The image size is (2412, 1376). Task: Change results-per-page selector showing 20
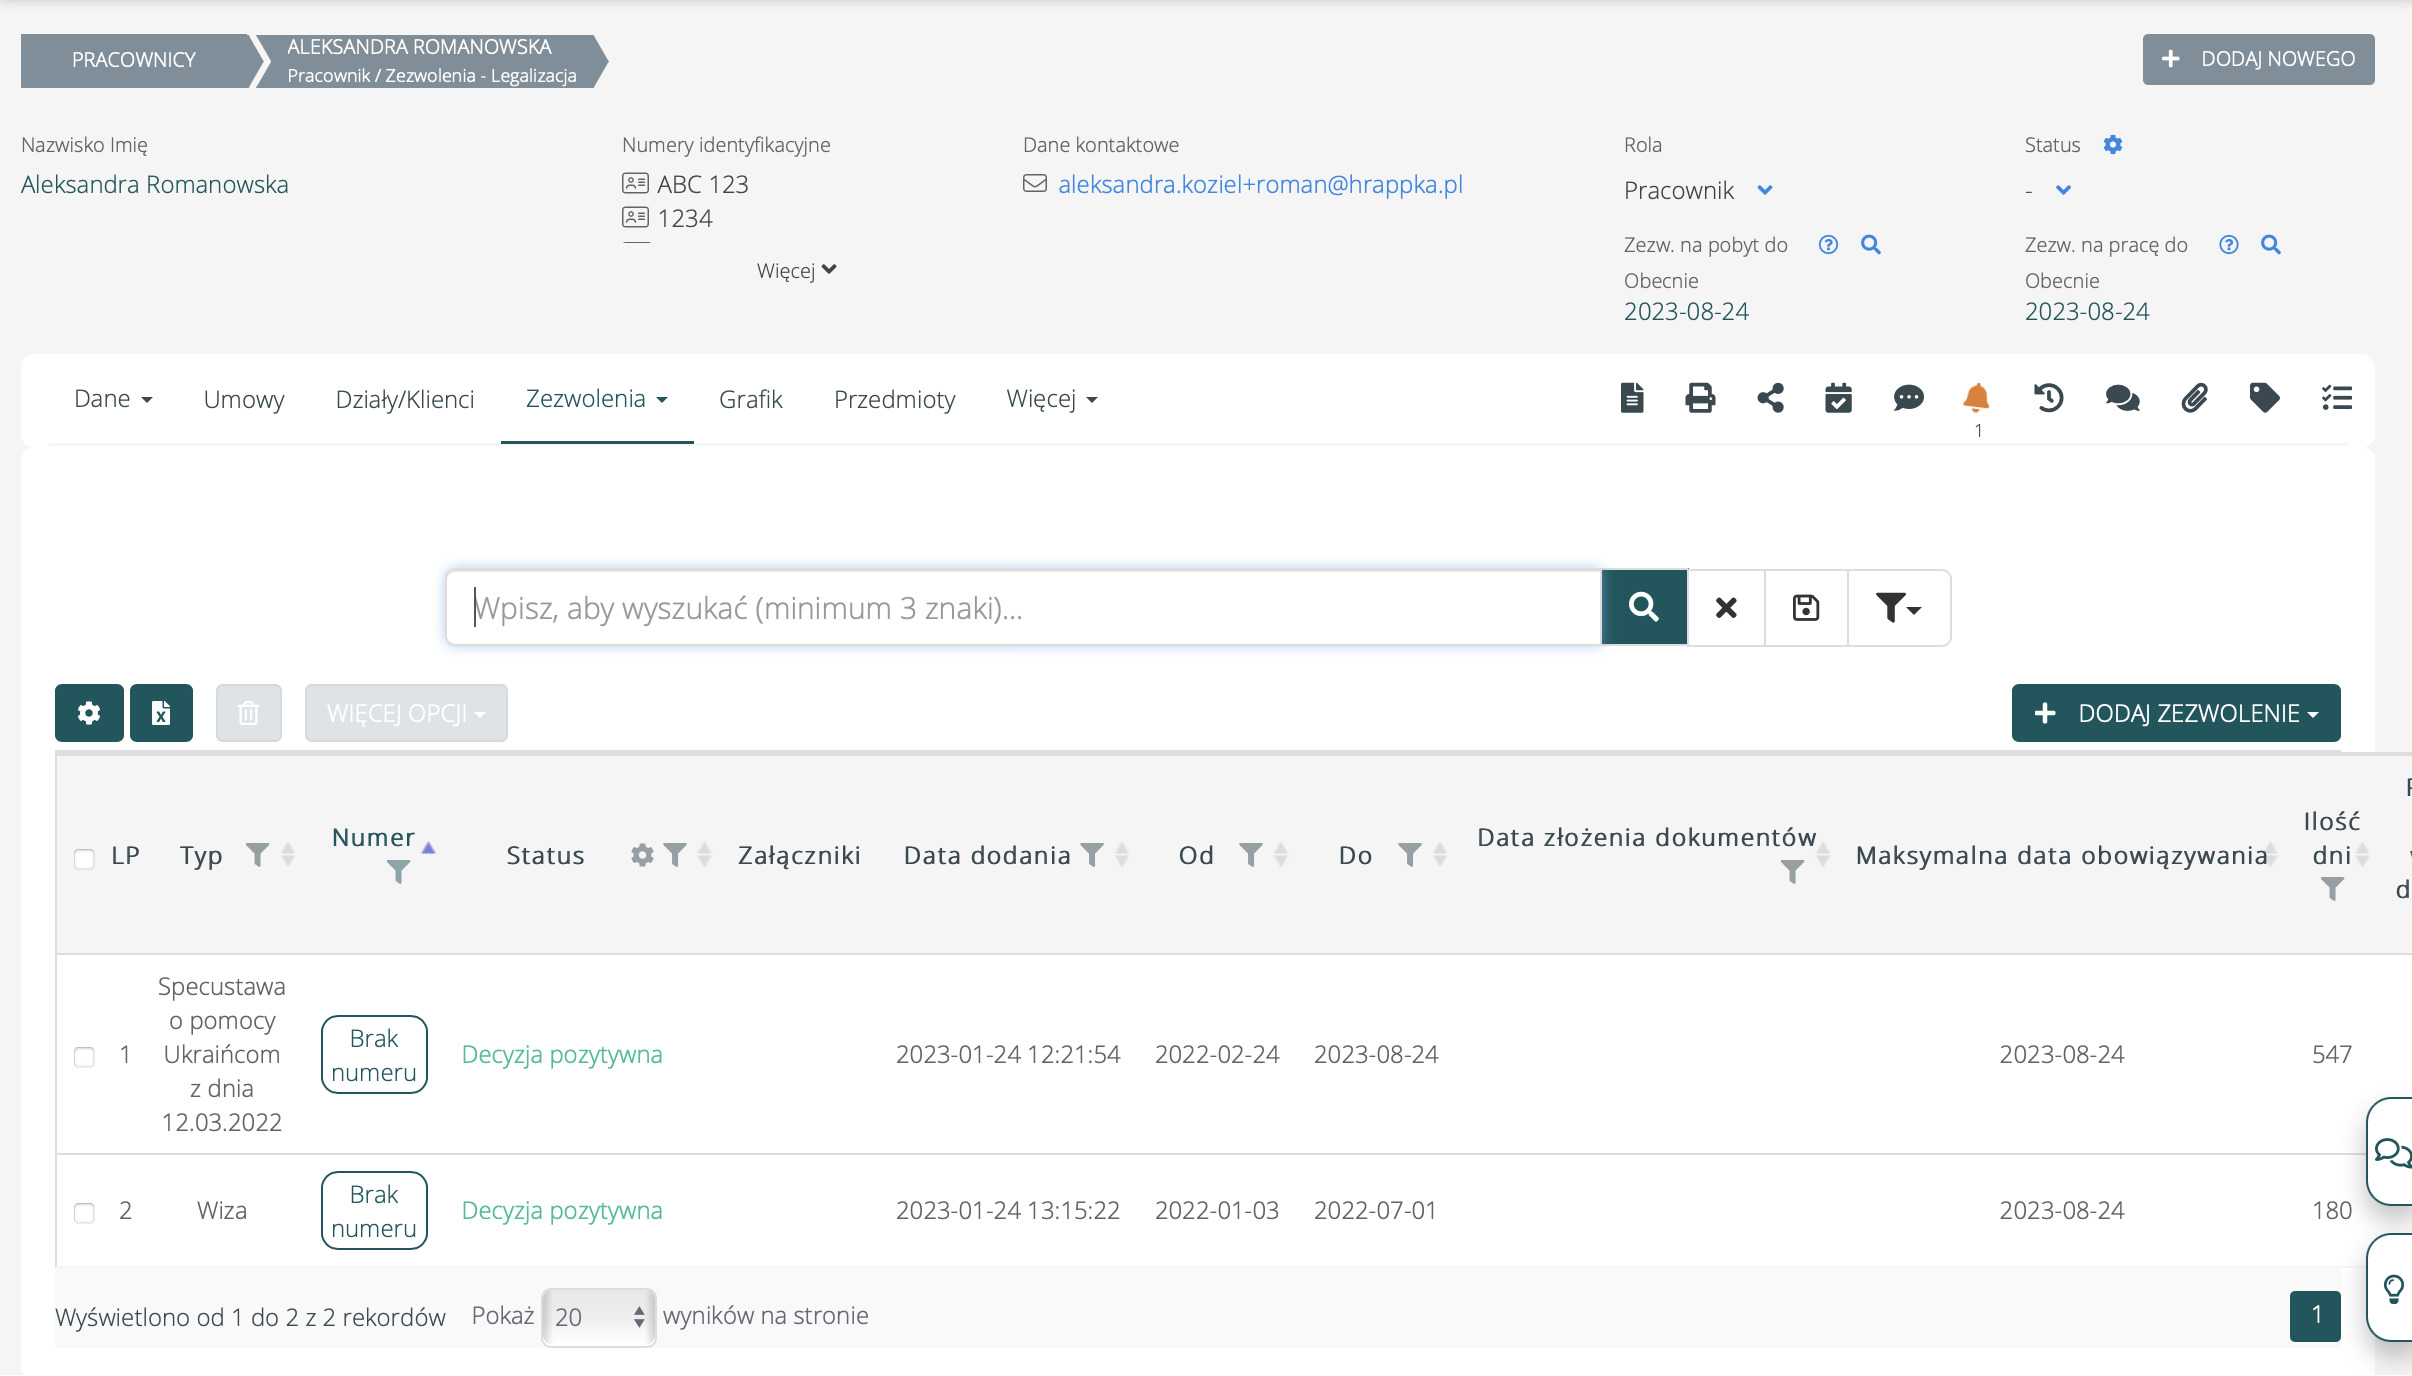[x=598, y=1317]
